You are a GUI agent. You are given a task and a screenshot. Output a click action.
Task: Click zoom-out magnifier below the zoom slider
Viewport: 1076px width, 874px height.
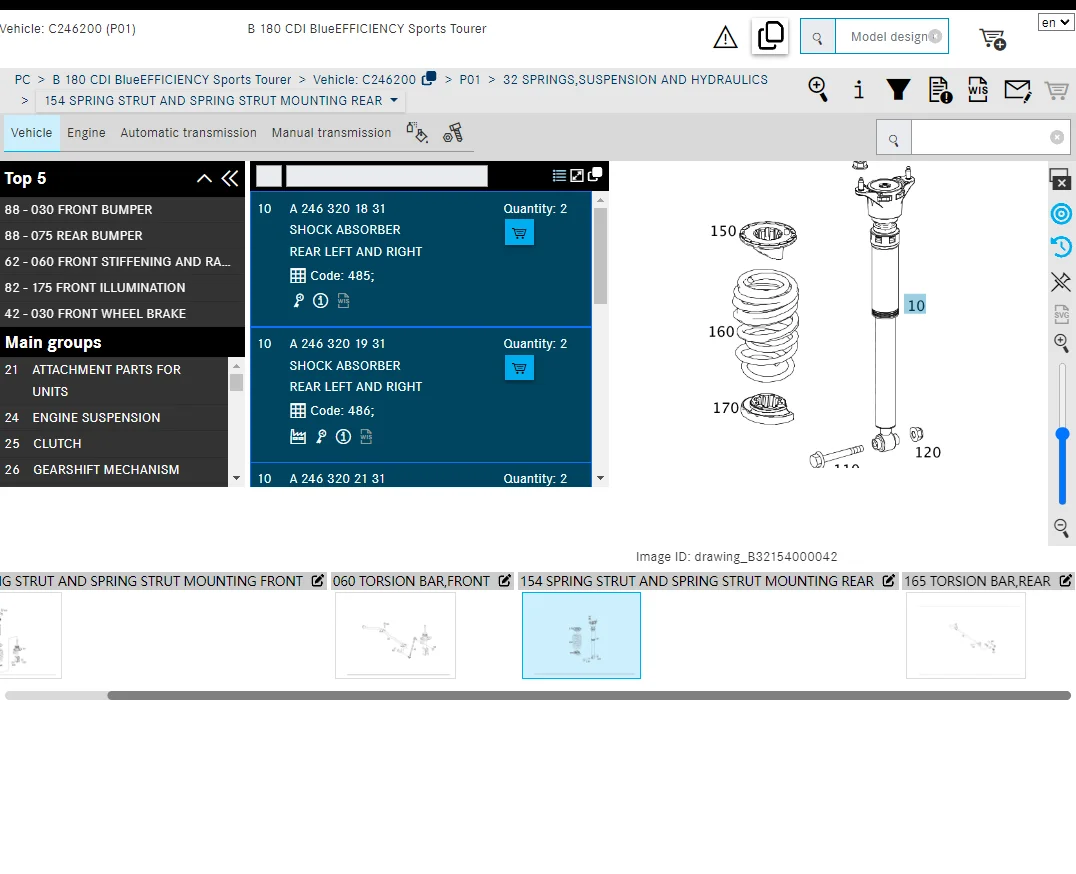(1061, 527)
